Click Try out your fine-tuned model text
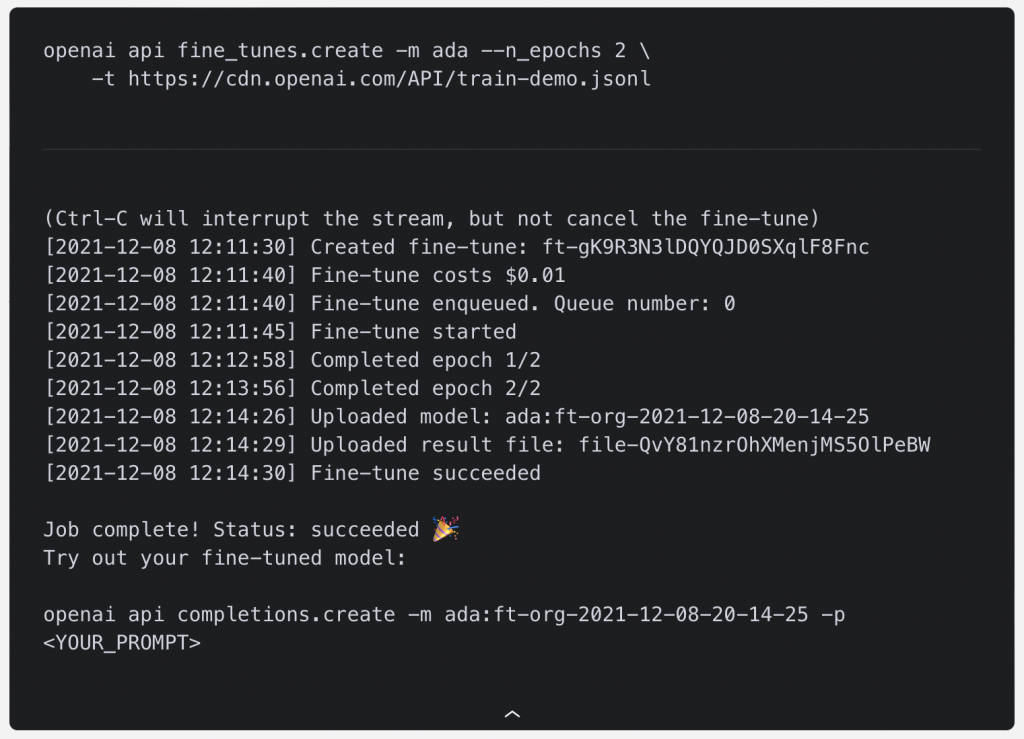Viewport: 1024px width, 739px height. 225,558
